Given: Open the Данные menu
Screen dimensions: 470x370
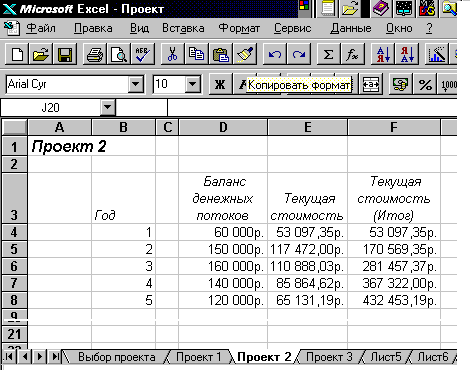Looking at the screenshot, I should tap(351, 28).
